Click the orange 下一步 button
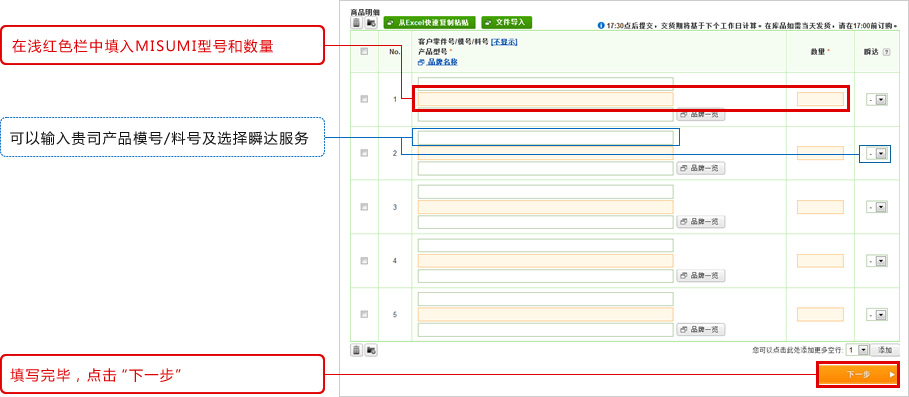 point(859,375)
